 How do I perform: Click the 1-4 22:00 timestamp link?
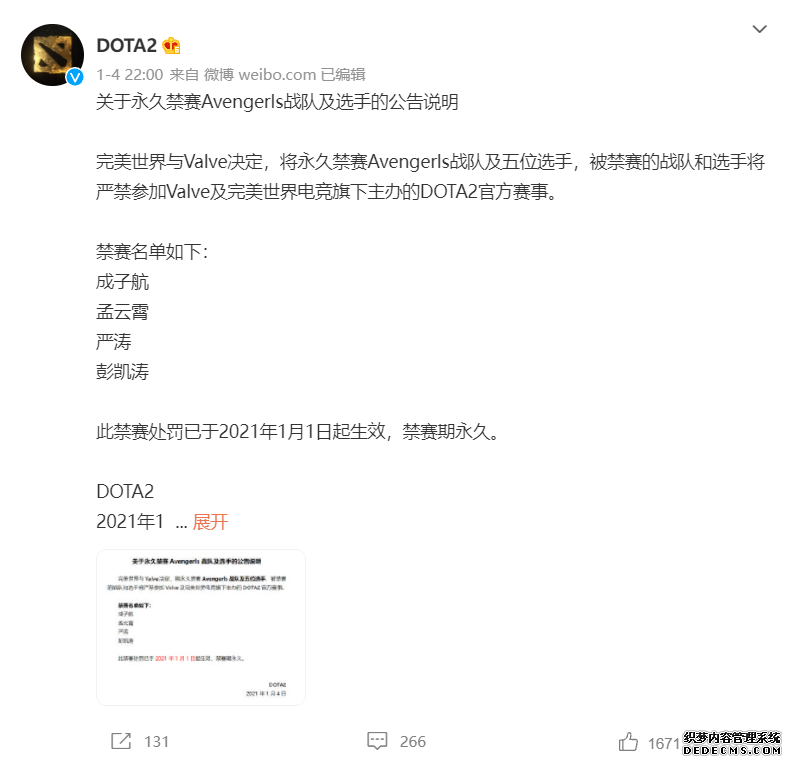[130, 75]
